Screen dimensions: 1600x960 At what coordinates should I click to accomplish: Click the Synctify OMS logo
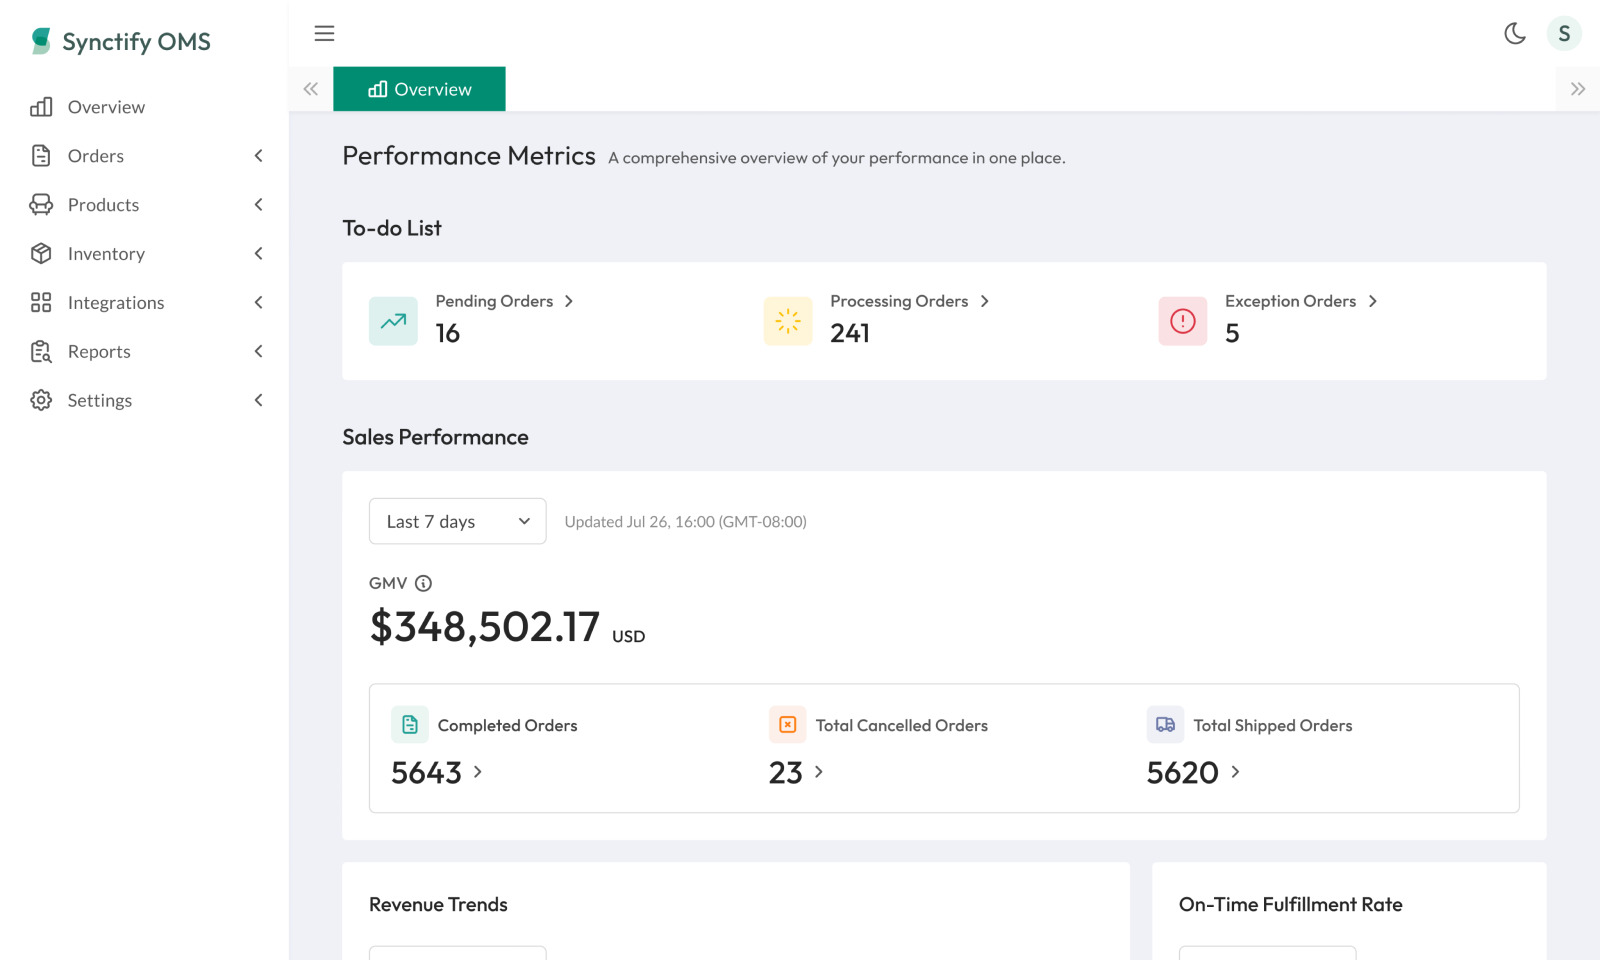121,42
